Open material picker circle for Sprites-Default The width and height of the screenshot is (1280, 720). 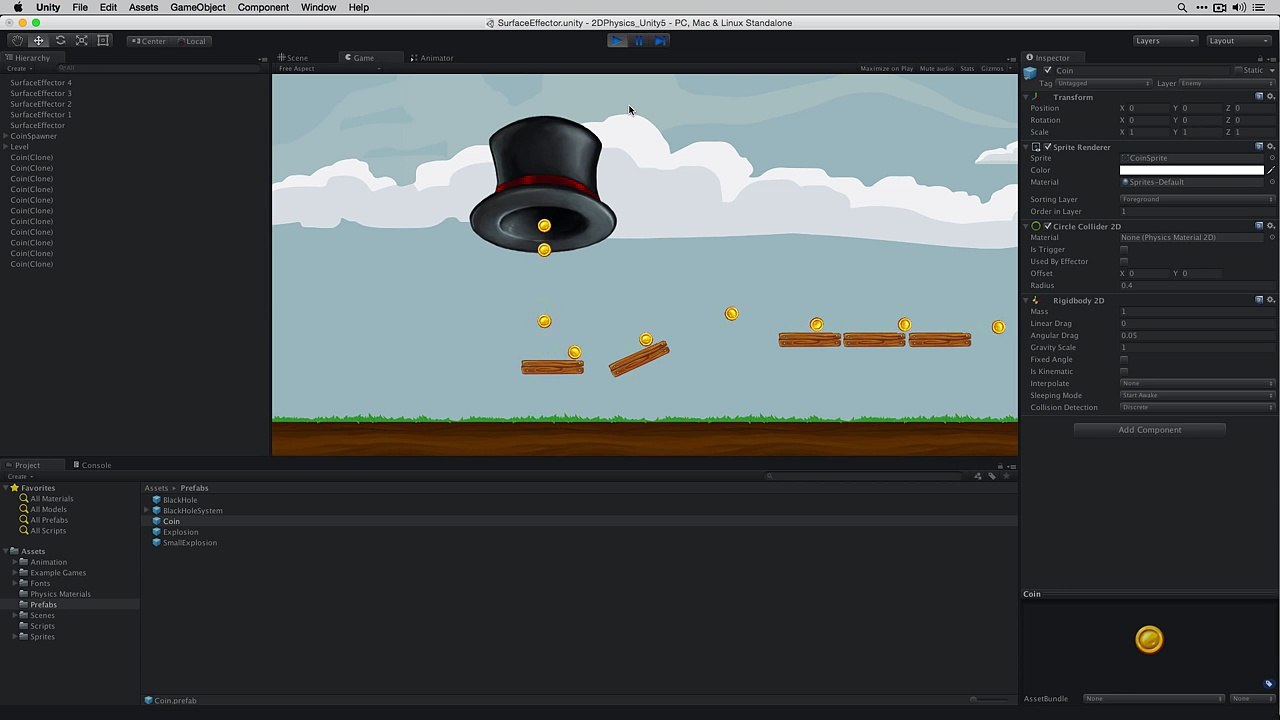(x=1272, y=182)
